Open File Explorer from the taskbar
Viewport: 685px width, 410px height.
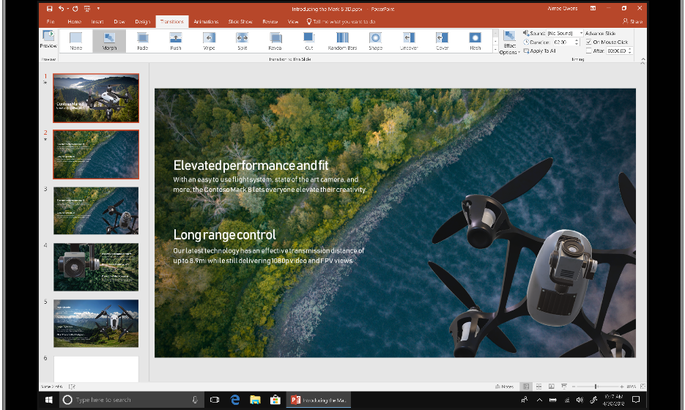[x=255, y=400]
